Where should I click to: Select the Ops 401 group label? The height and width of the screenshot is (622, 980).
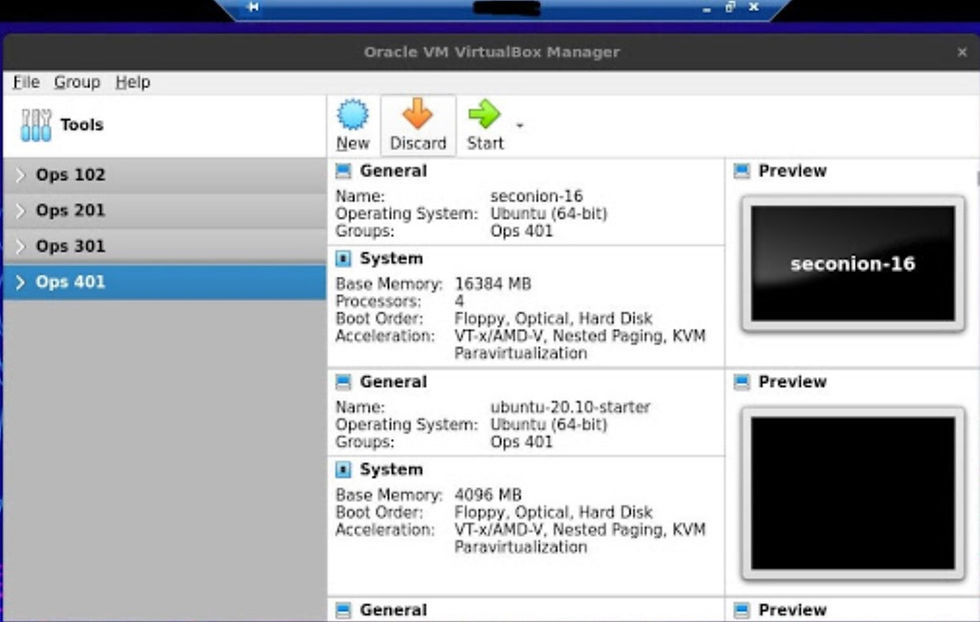[71, 282]
